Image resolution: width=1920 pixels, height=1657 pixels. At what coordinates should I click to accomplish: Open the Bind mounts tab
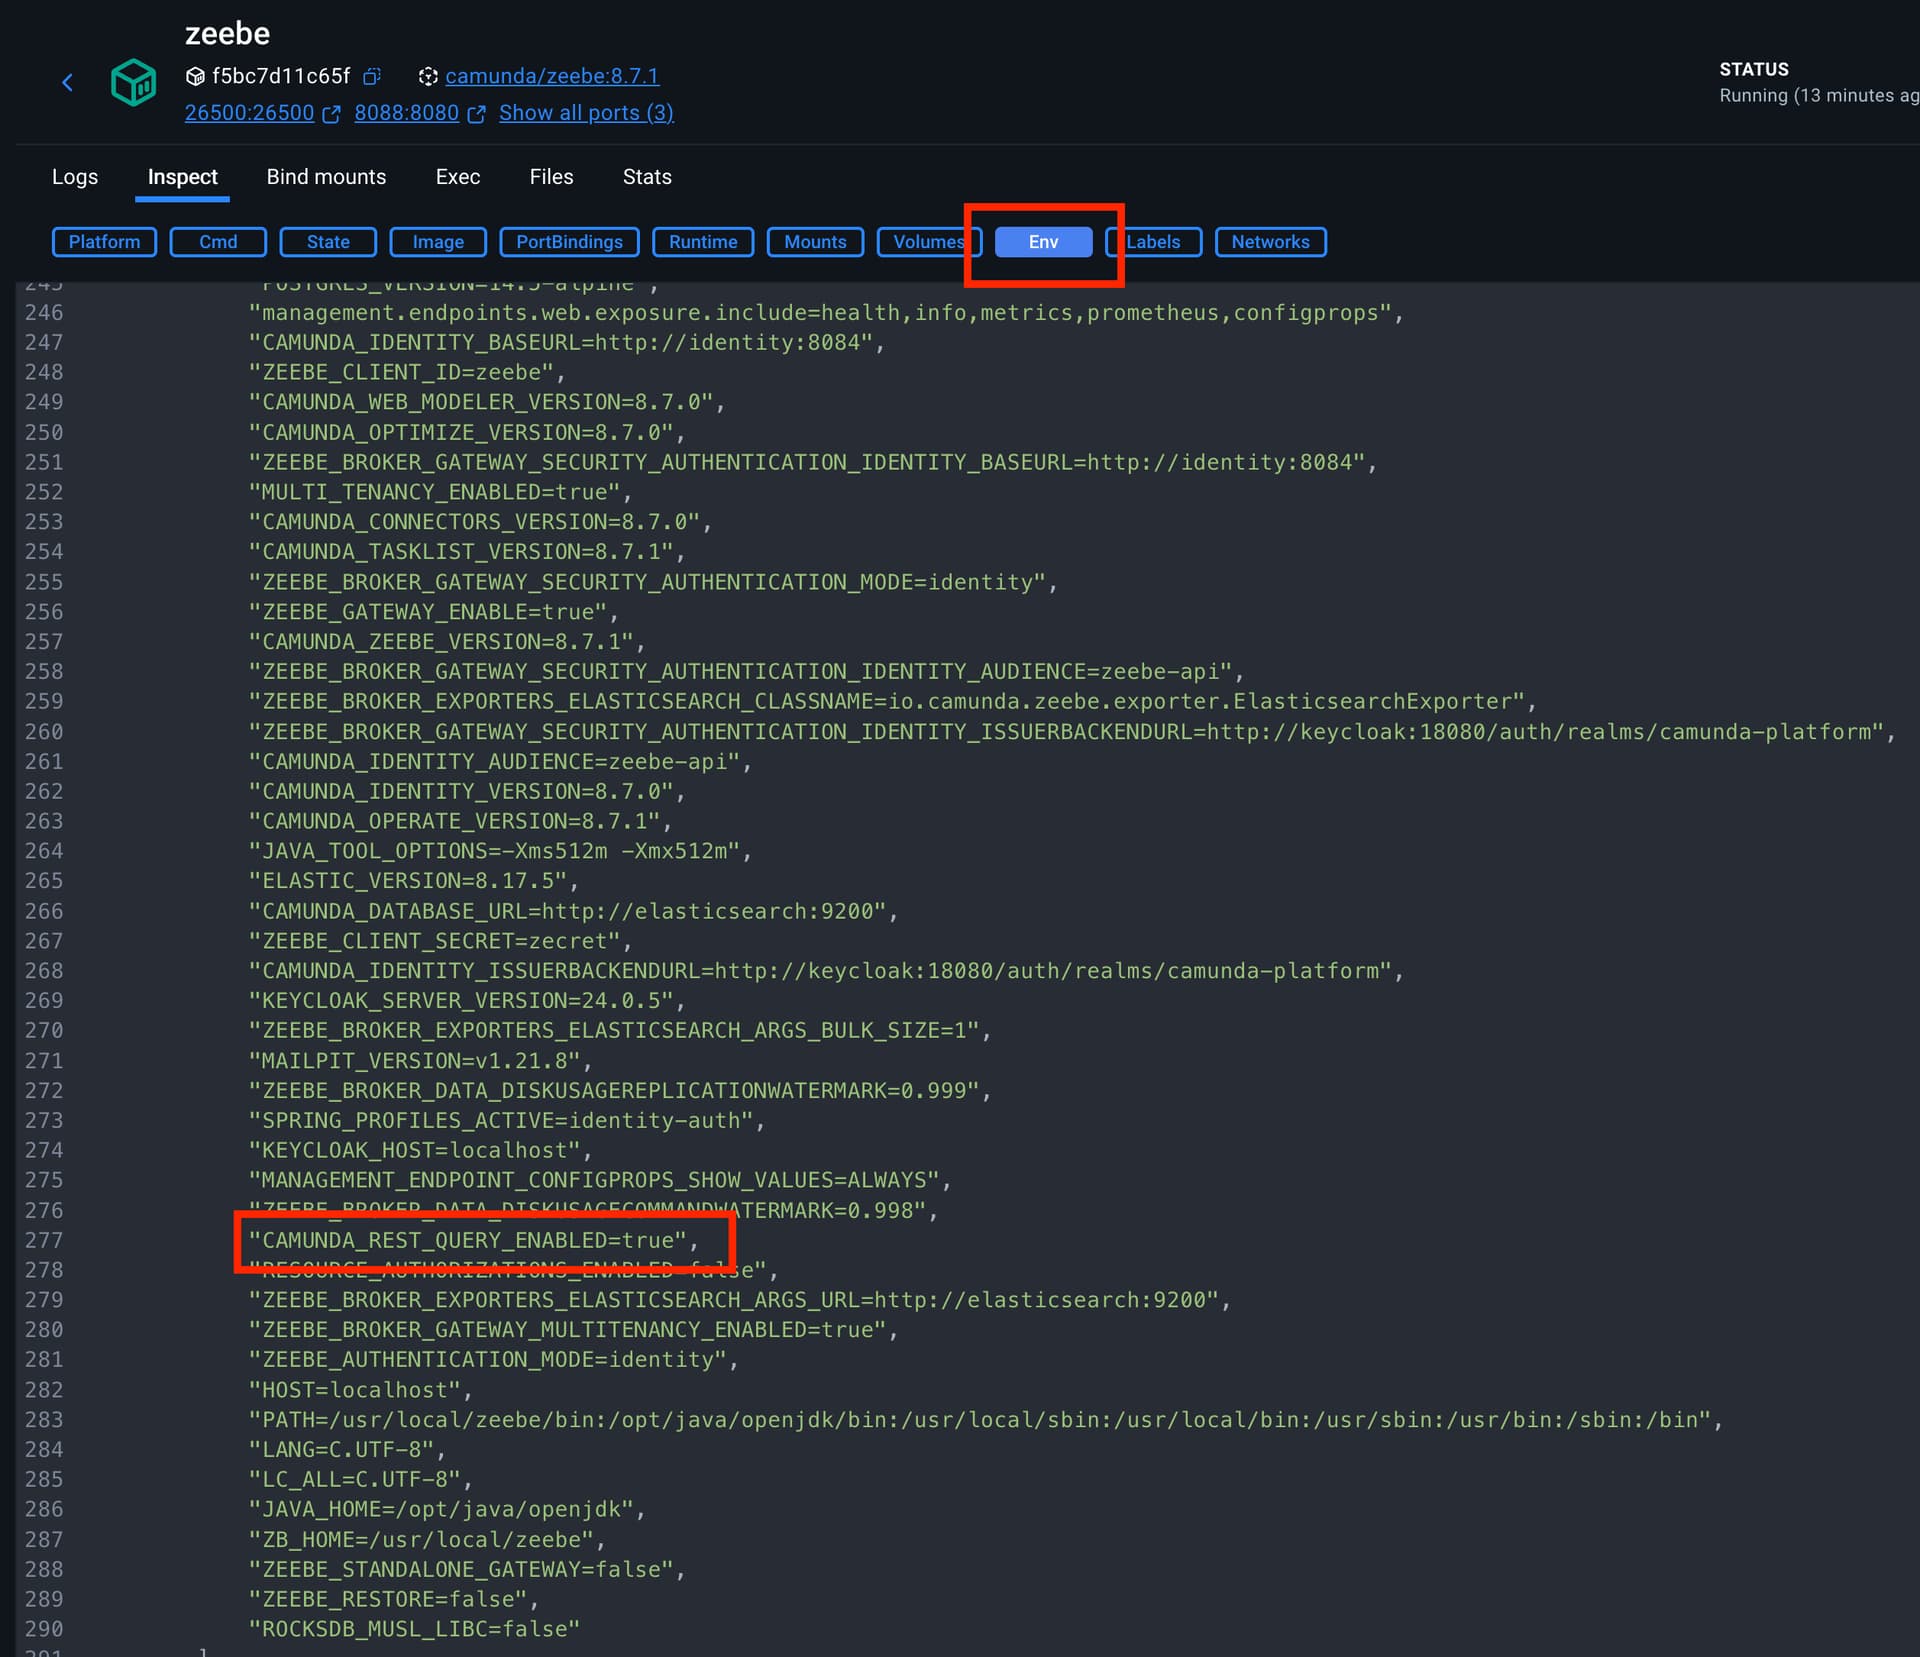coord(326,177)
